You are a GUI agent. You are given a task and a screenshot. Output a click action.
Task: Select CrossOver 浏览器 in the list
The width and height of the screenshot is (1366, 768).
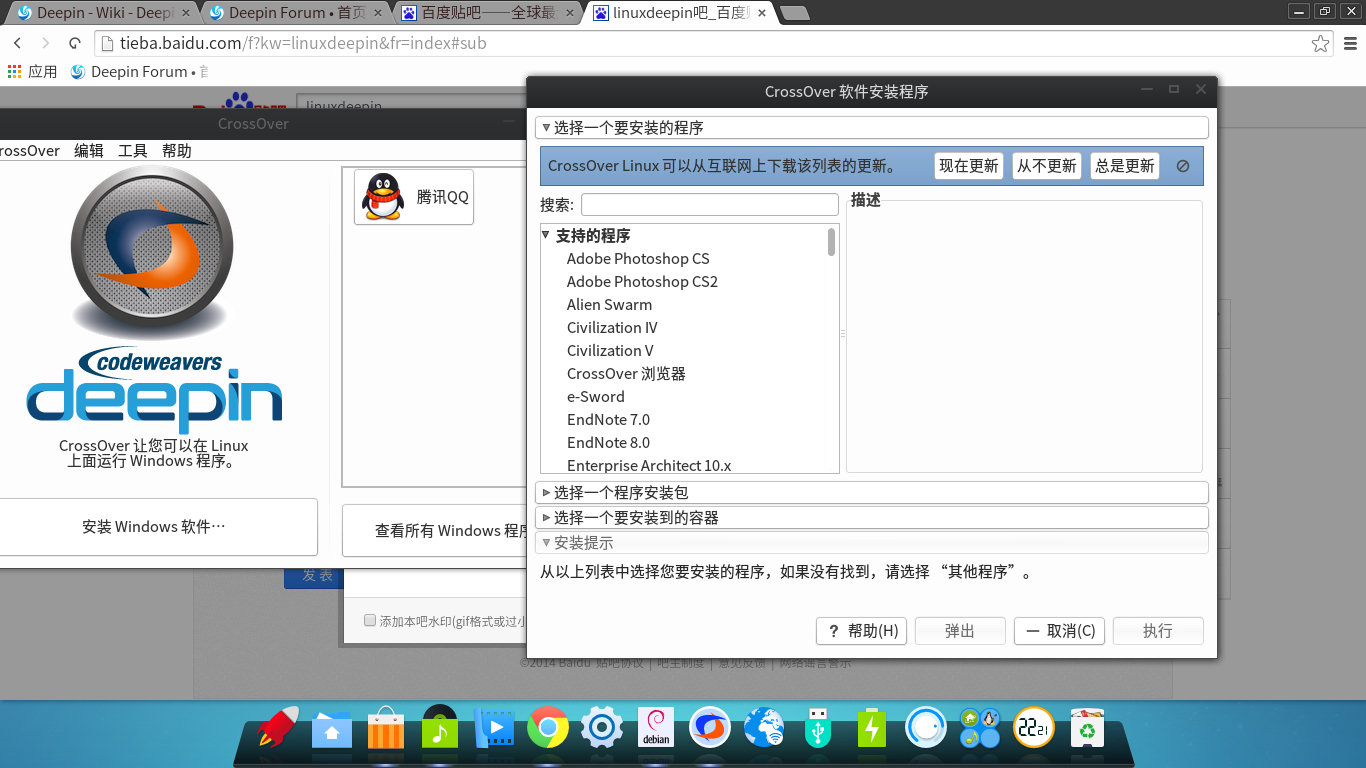click(x=626, y=374)
